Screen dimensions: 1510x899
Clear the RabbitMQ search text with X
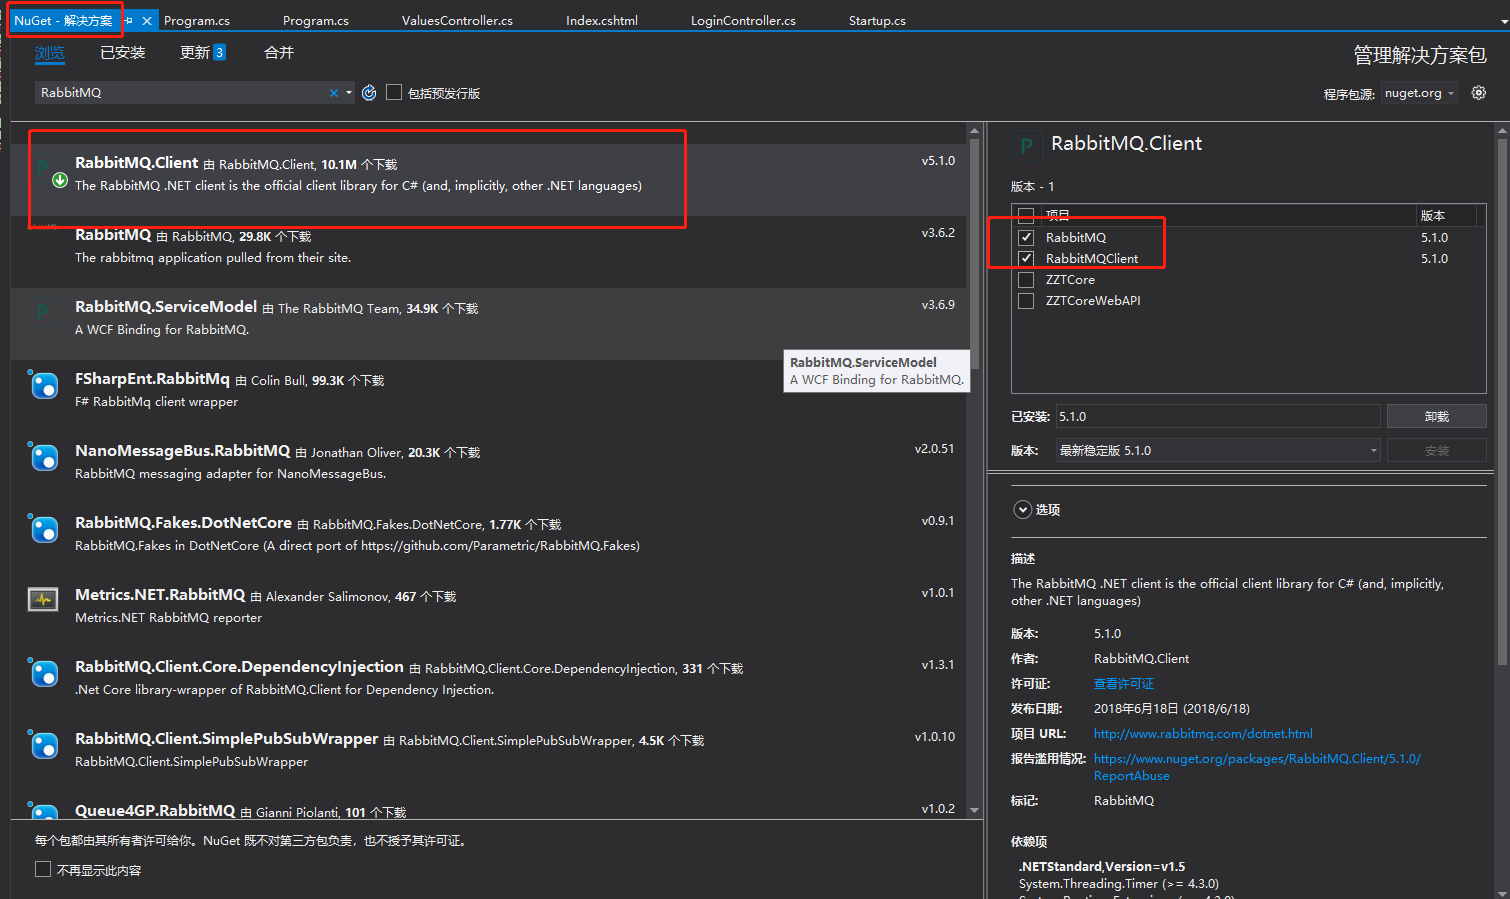click(x=334, y=93)
